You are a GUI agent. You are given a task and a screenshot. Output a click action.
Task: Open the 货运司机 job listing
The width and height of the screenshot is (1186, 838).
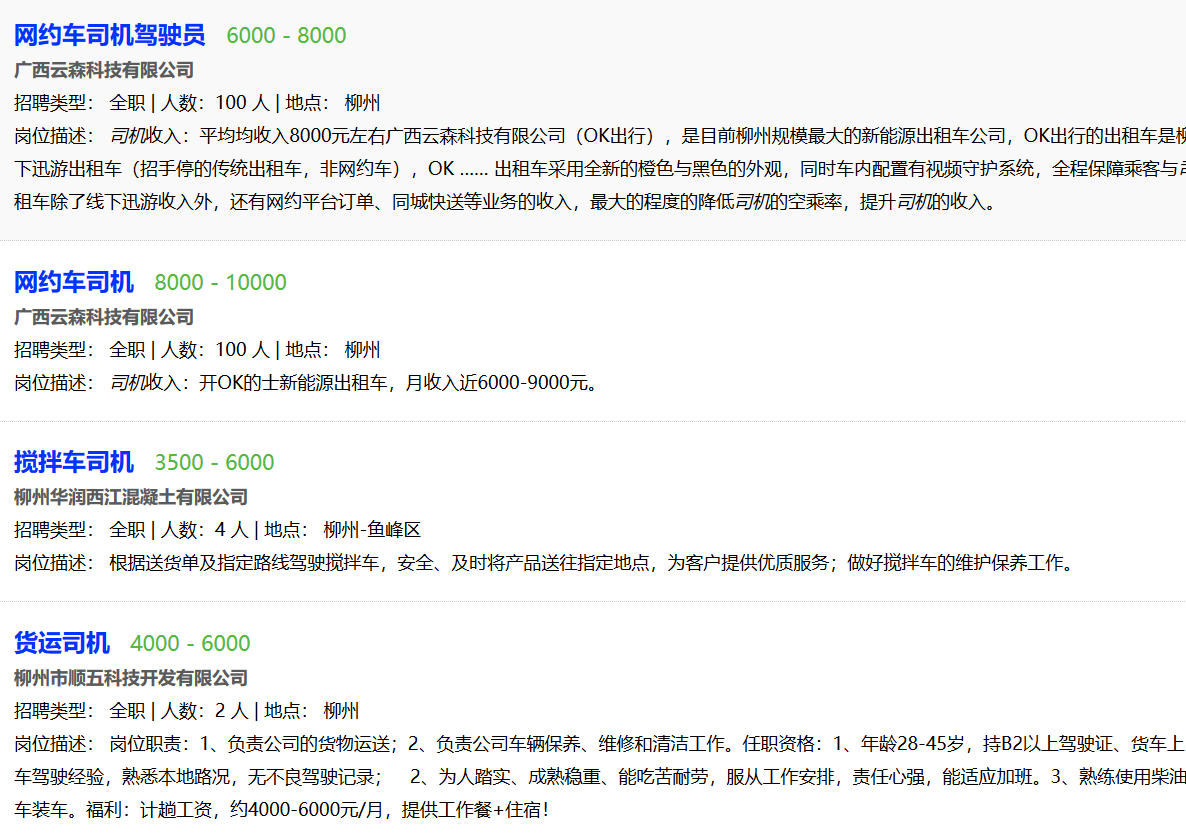coord(61,643)
